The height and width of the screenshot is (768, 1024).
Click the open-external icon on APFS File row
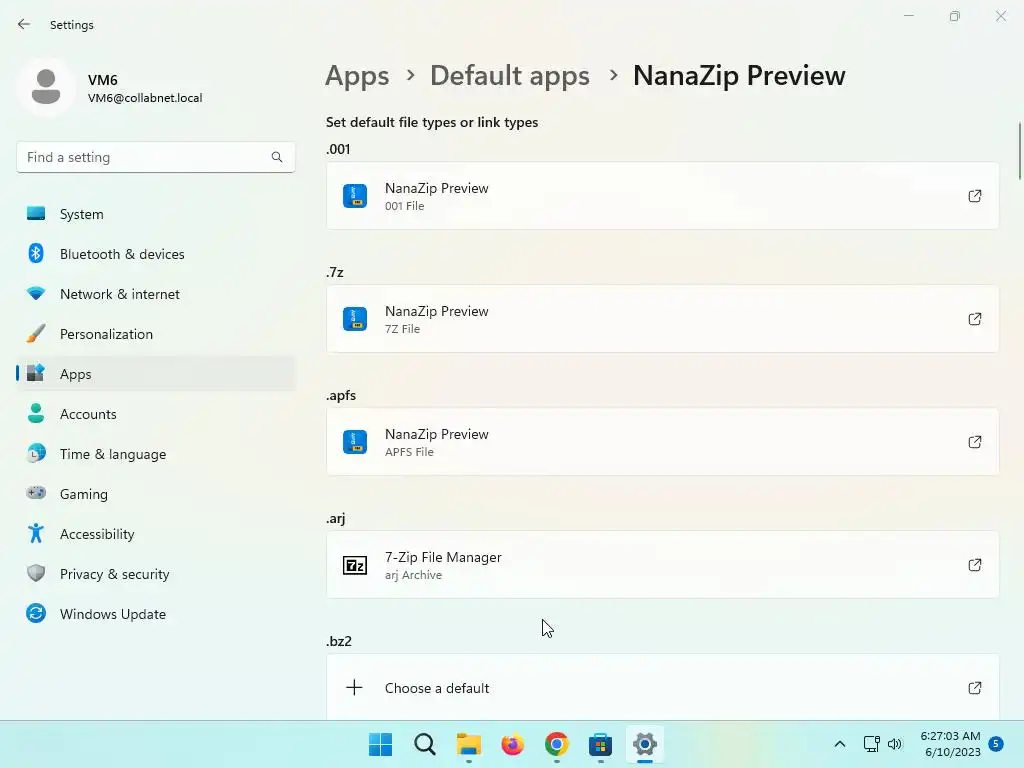[974, 442]
